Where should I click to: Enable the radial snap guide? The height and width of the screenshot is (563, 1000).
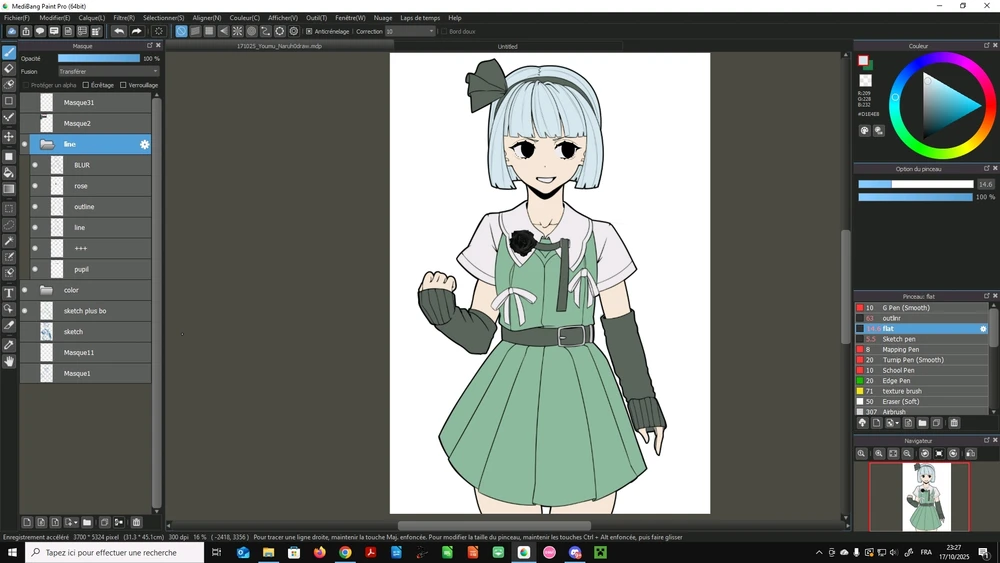(x=237, y=31)
